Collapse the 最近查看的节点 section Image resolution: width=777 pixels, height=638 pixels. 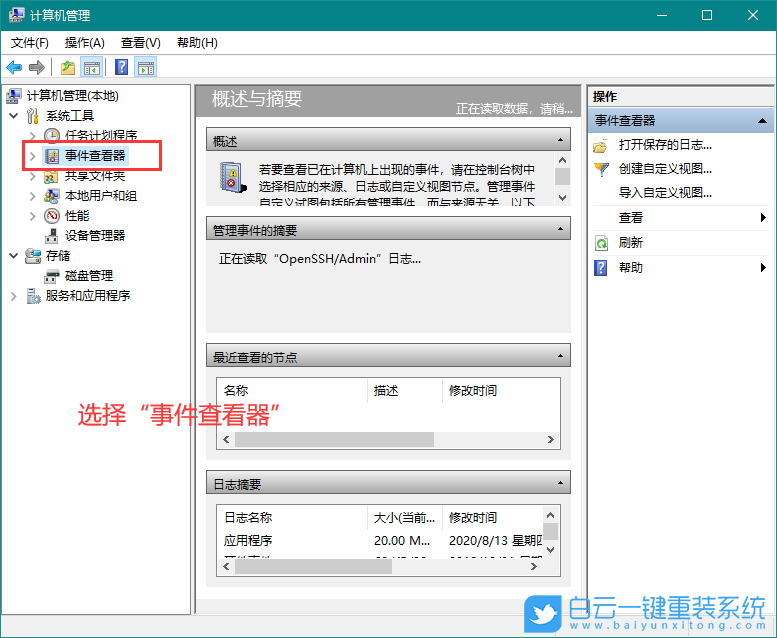[560, 355]
